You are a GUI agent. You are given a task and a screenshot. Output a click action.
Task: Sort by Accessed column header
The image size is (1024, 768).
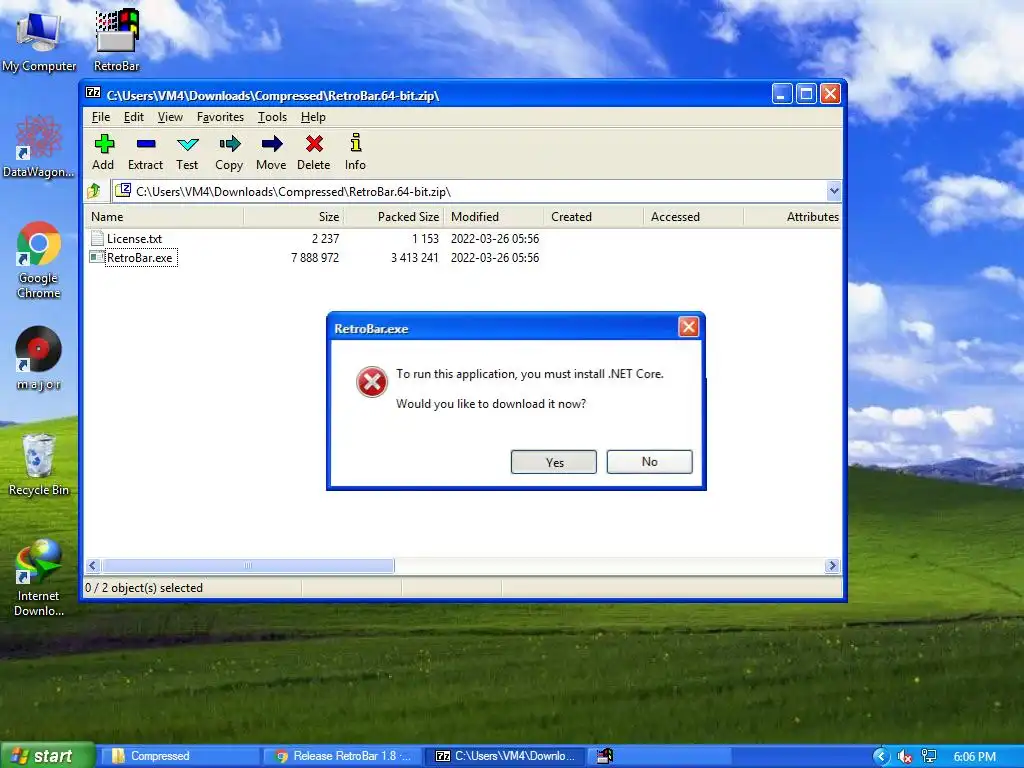694,217
